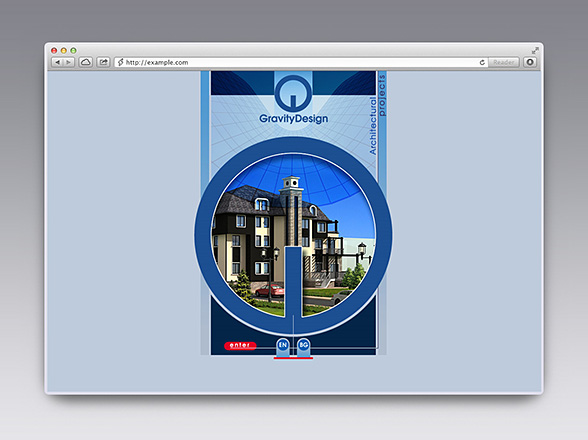Close the window with the red button

[54, 50]
